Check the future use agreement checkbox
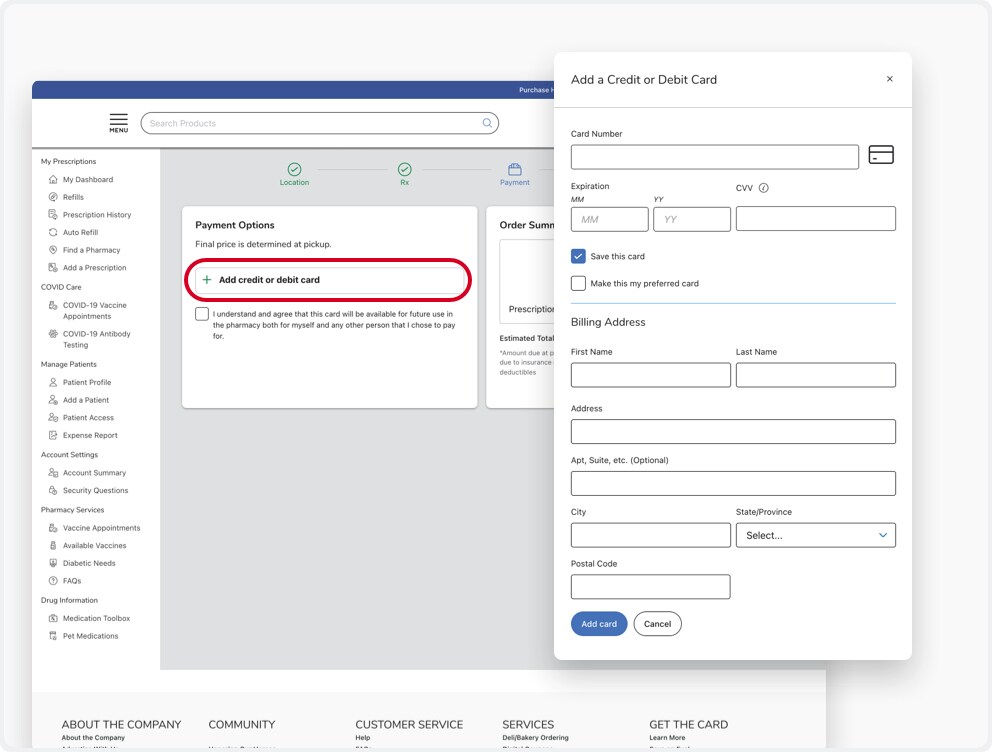This screenshot has height=752, width=992. point(202,314)
